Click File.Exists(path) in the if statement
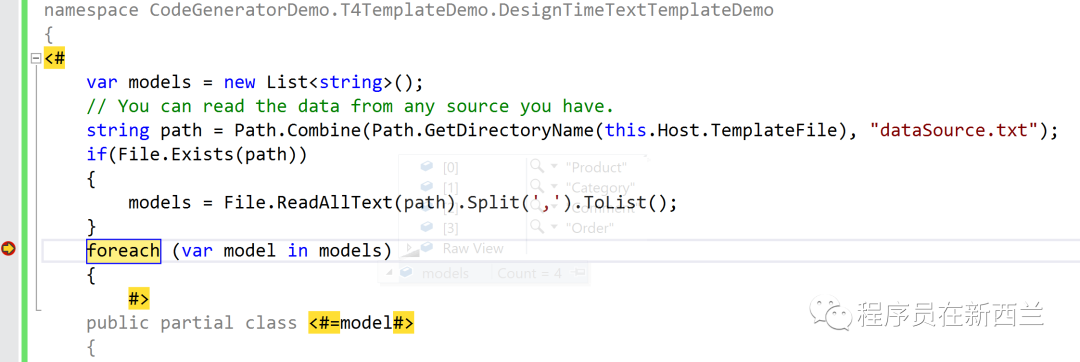This screenshot has height=362, width=1080. [207, 154]
